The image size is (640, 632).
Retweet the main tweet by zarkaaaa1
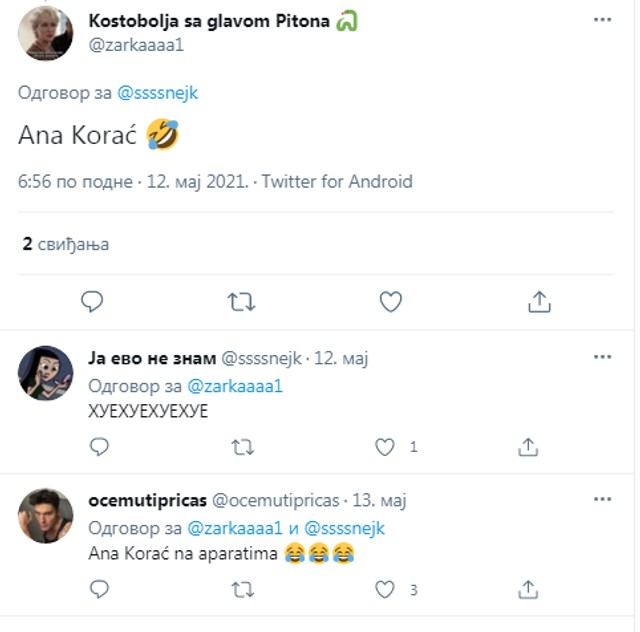coord(241,301)
